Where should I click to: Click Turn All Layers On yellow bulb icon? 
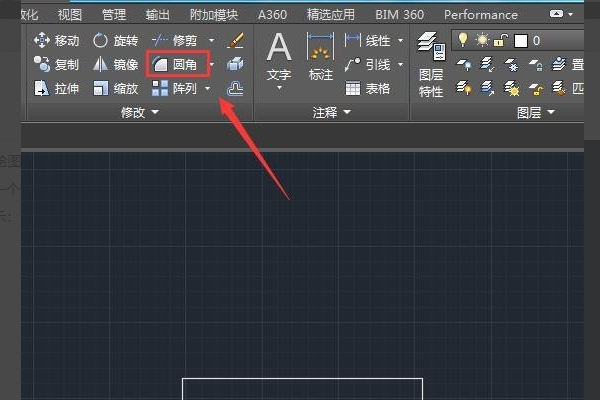click(x=463, y=88)
